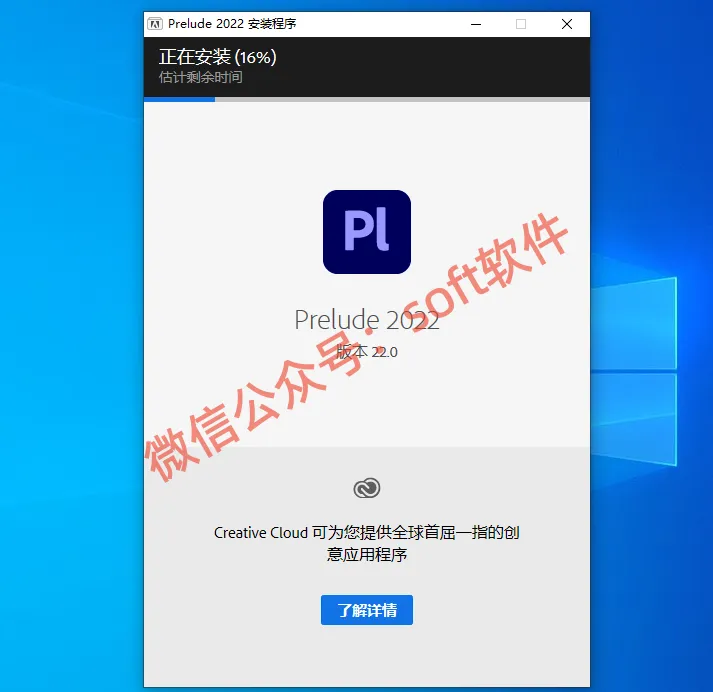Minimize the Prelude 2022 installer window
The image size is (713, 692).
click(476, 24)
